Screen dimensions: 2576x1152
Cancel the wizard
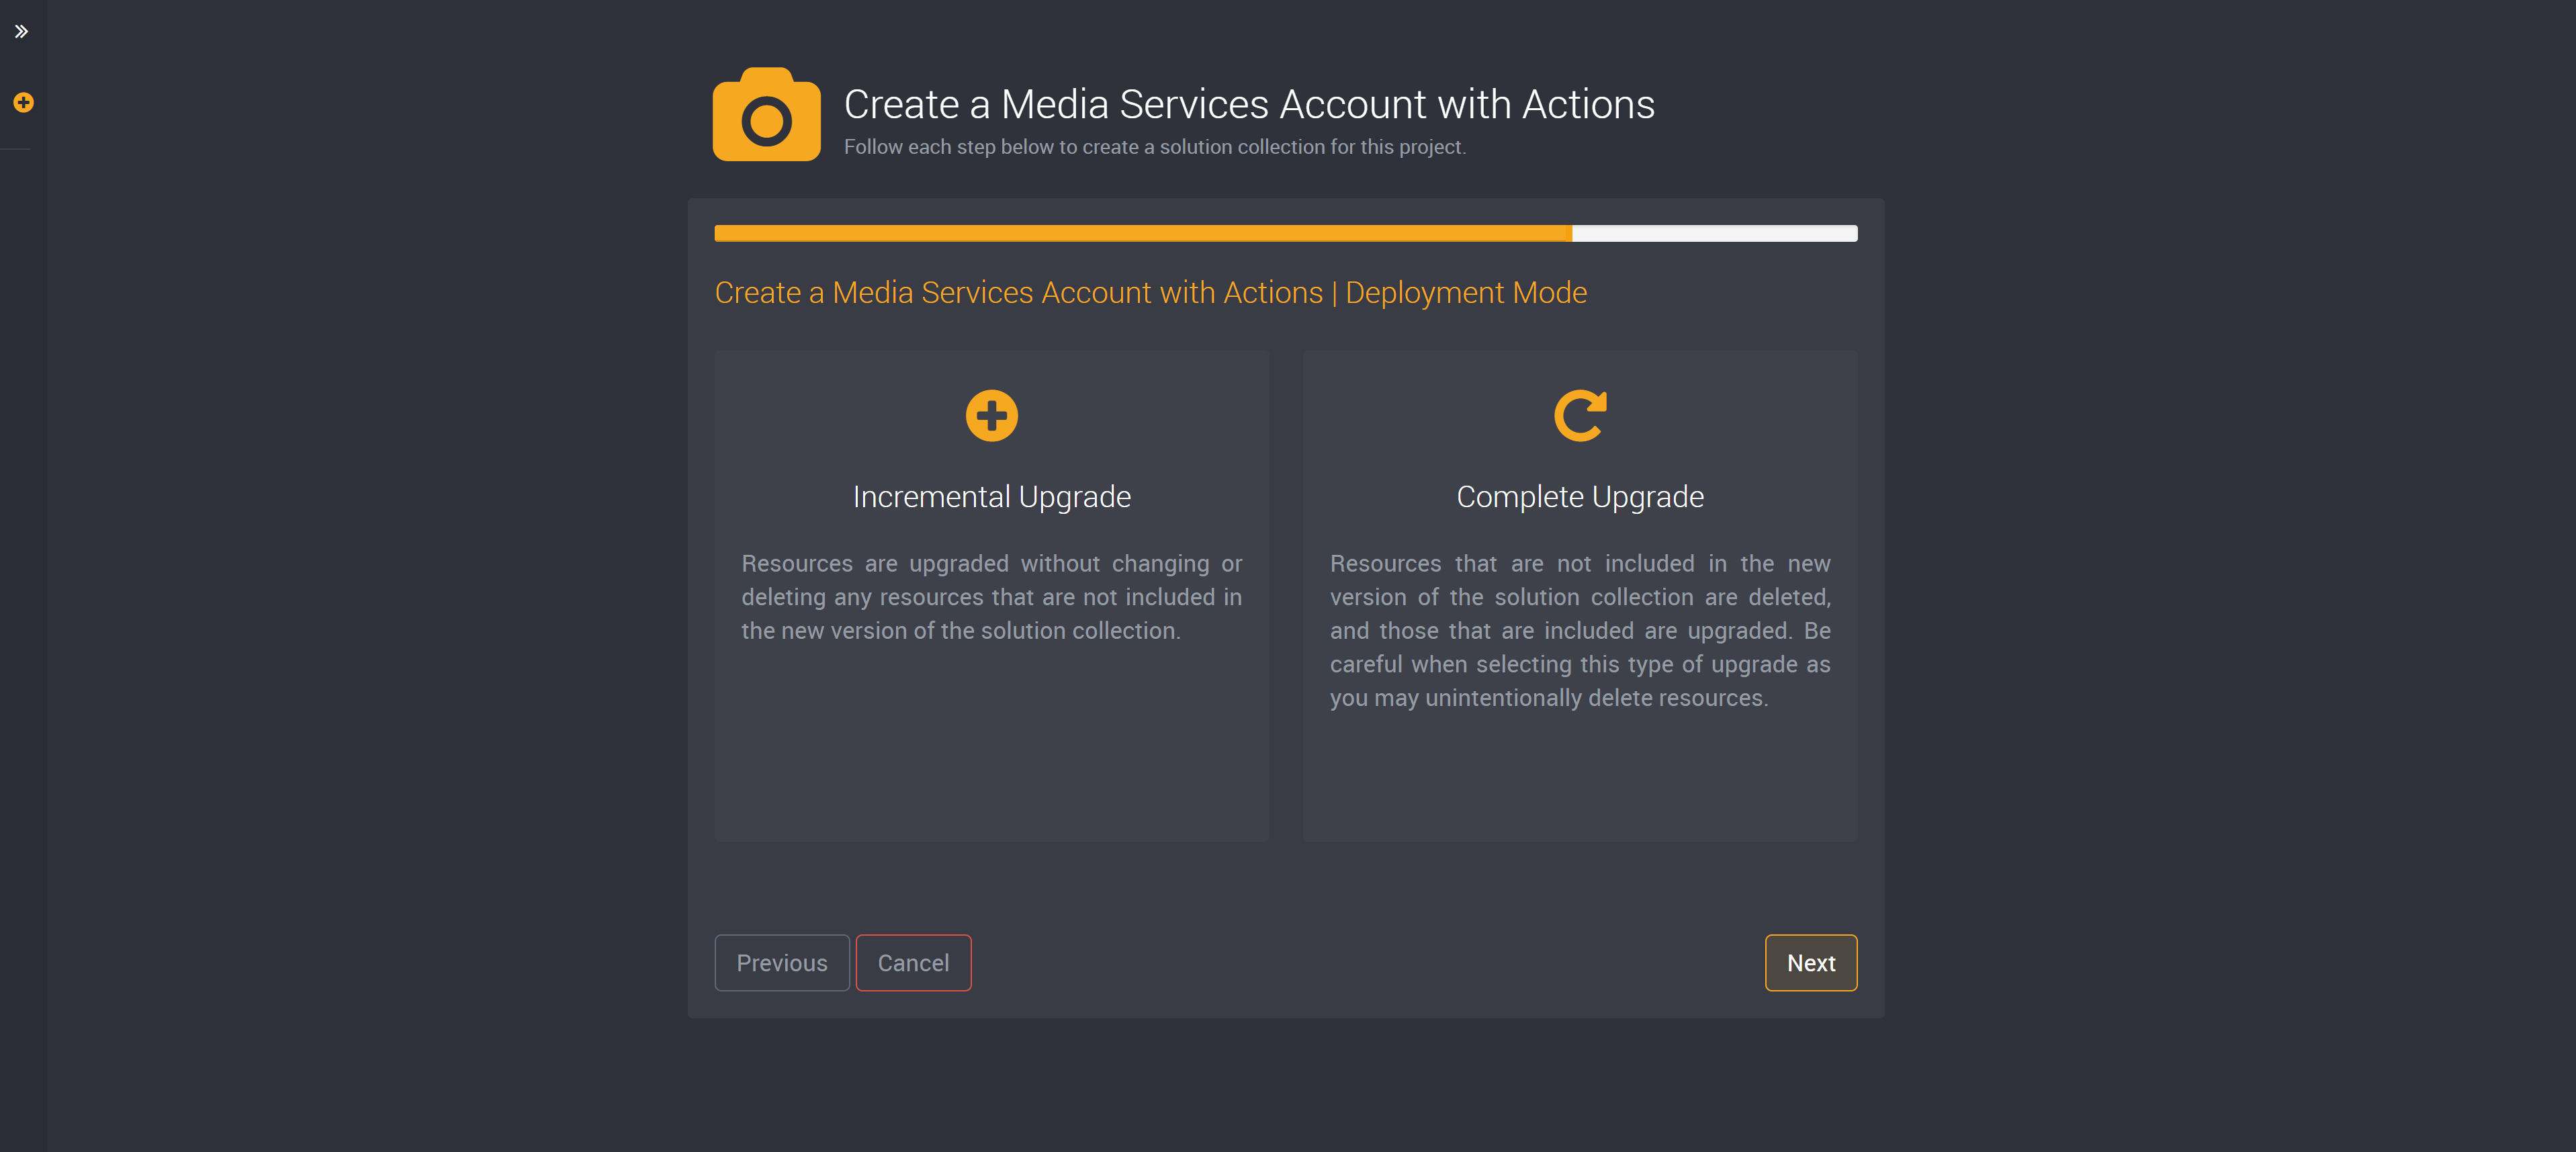(x=913, y=962)
